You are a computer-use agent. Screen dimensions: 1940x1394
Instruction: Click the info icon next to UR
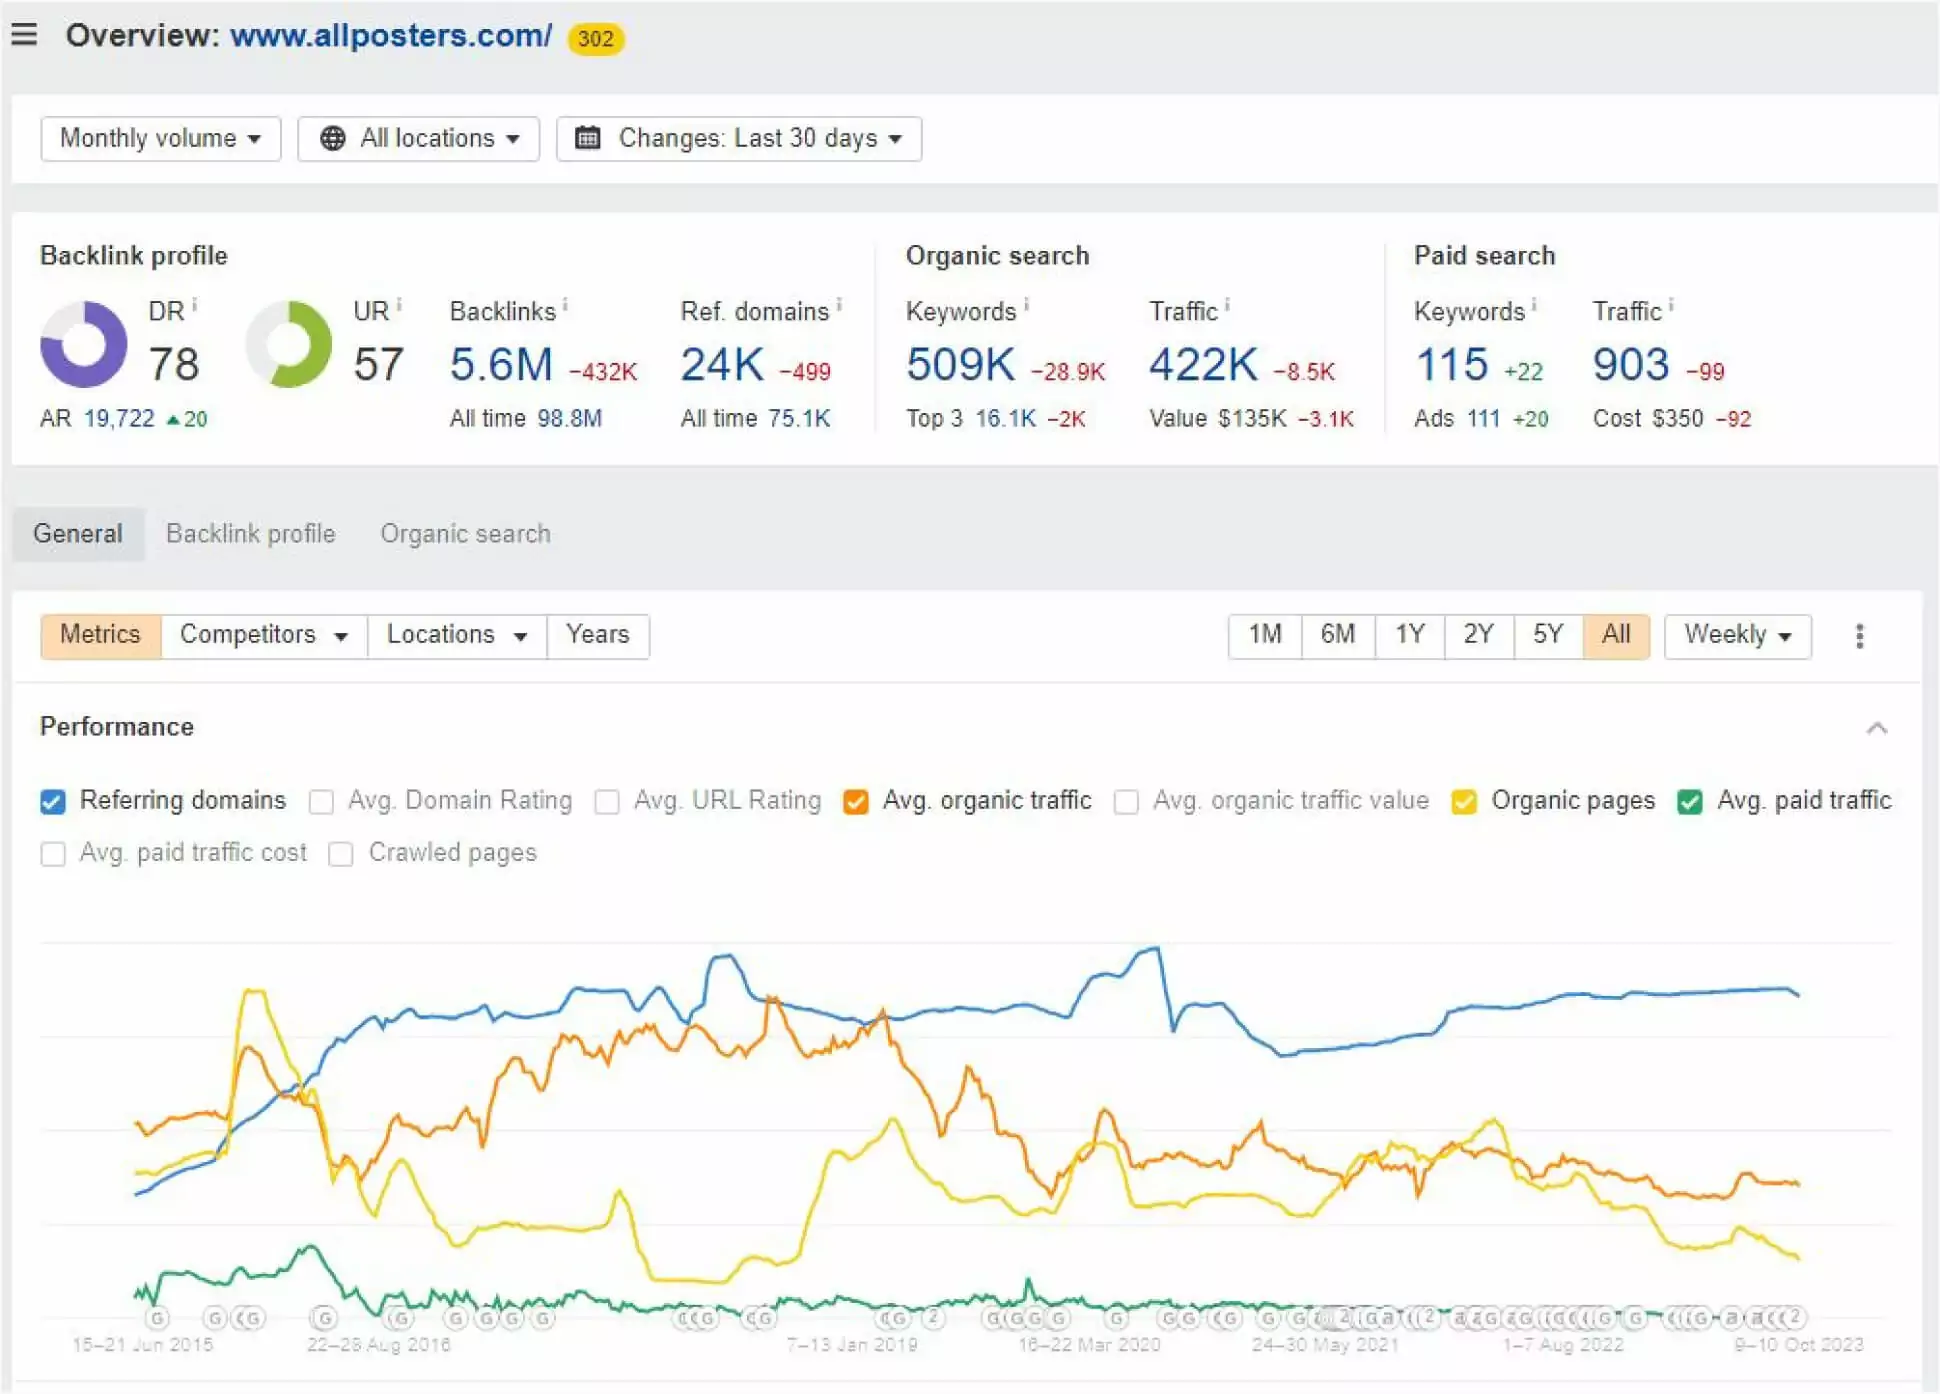(398, 305)
